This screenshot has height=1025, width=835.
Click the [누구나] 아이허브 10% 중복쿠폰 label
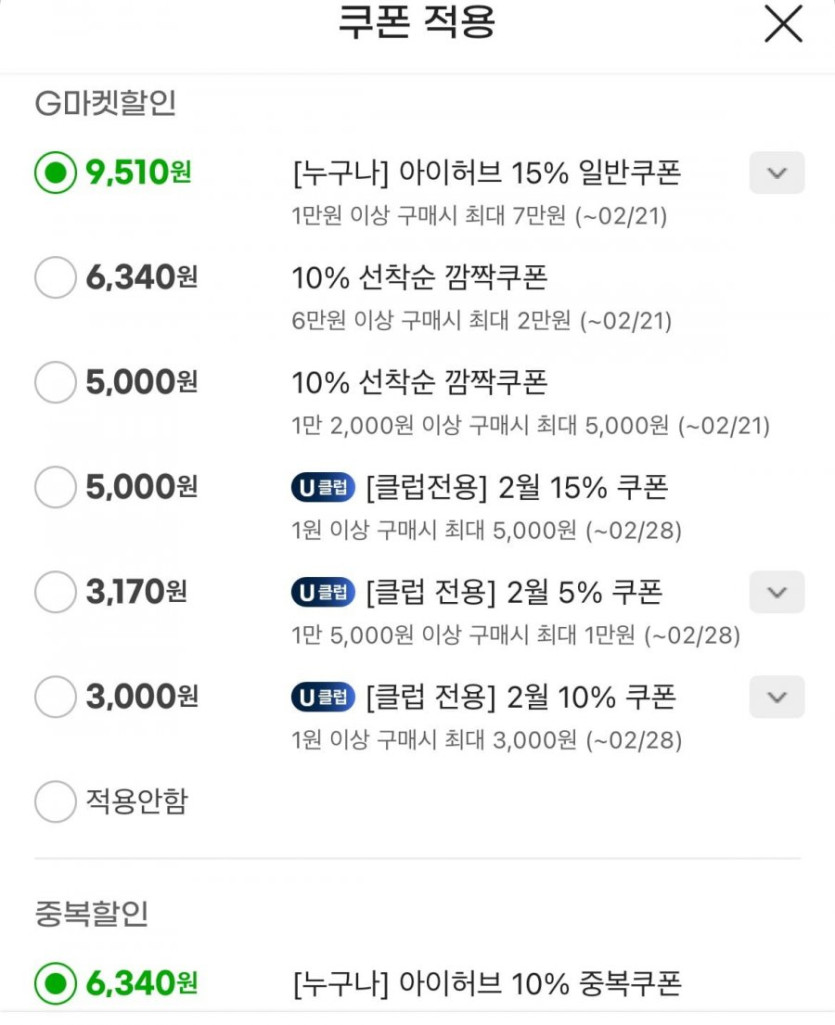coord(487,984)
